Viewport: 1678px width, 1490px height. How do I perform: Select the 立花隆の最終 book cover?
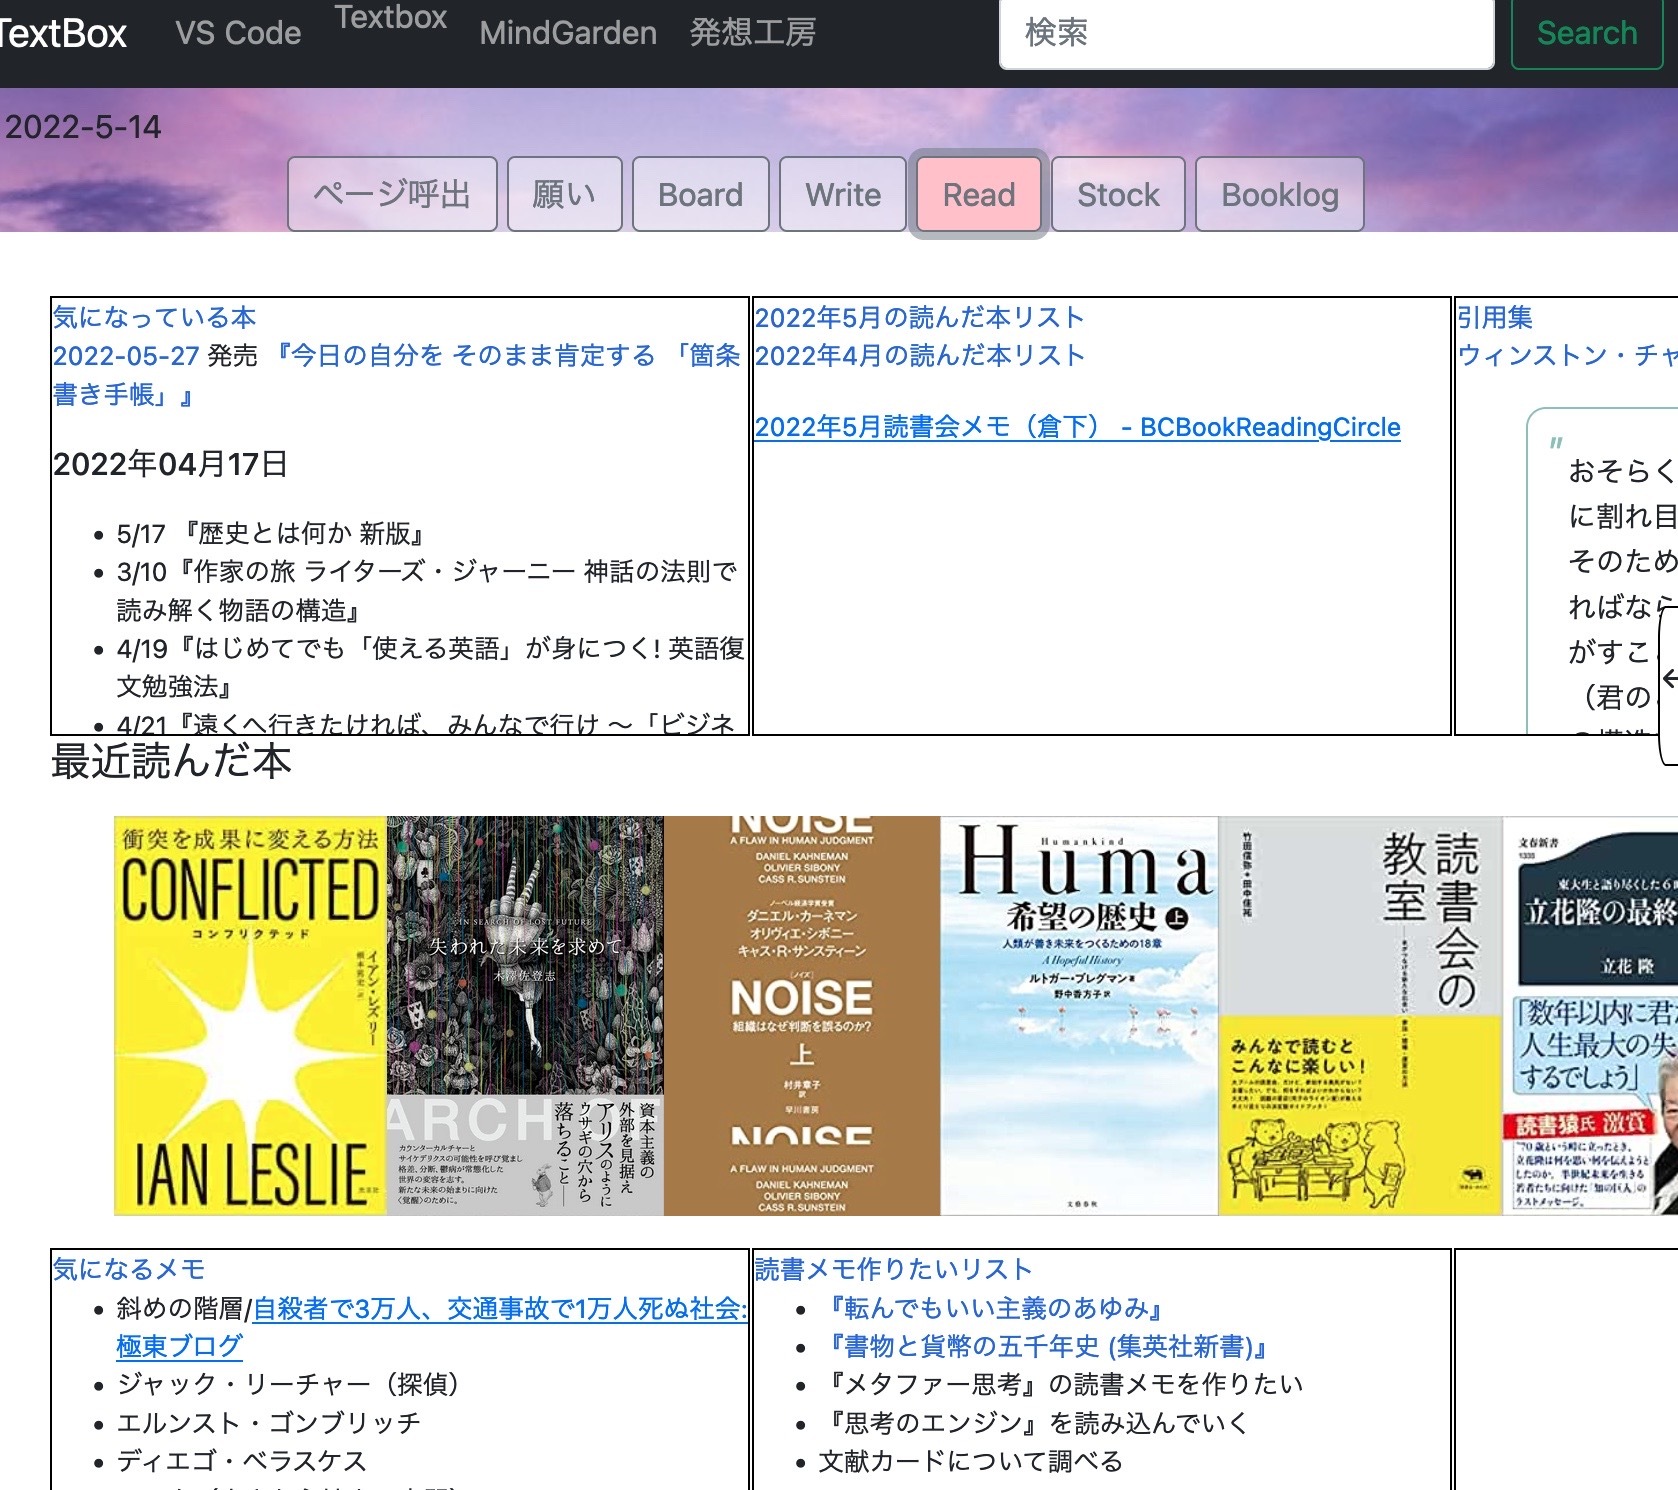[x=1590, y=1016]
